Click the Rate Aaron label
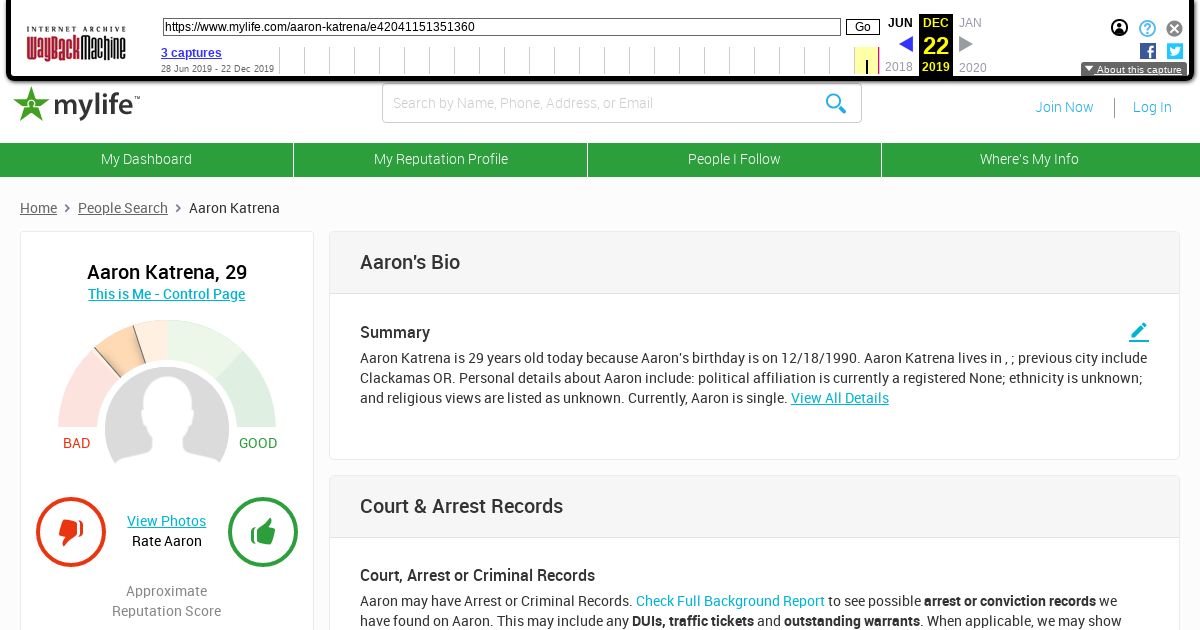Image resolution: width=1200 pixels, height=630 pixels. coord(167,541)
